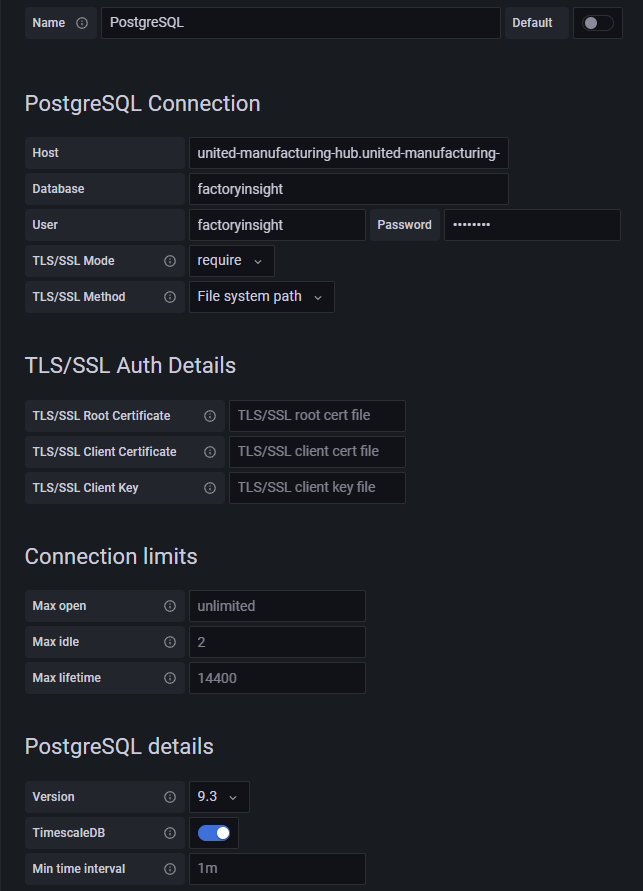This screenshot has width=643, height=891.
Task: Show info for TLS/SSL Root Certificate
Action: coord(210,416)
